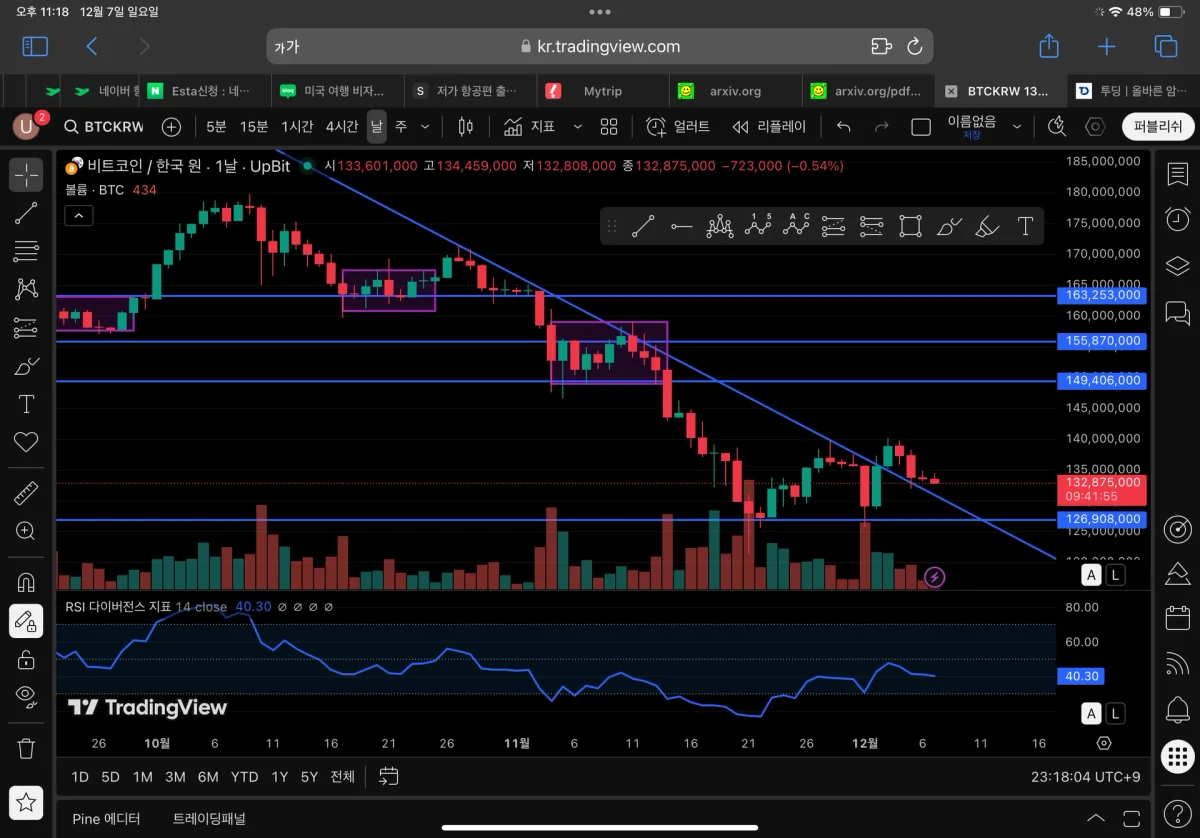Screen dimensions: 1200x838
Task: Open favorites star toolbar button
Action: pos(26,801)
